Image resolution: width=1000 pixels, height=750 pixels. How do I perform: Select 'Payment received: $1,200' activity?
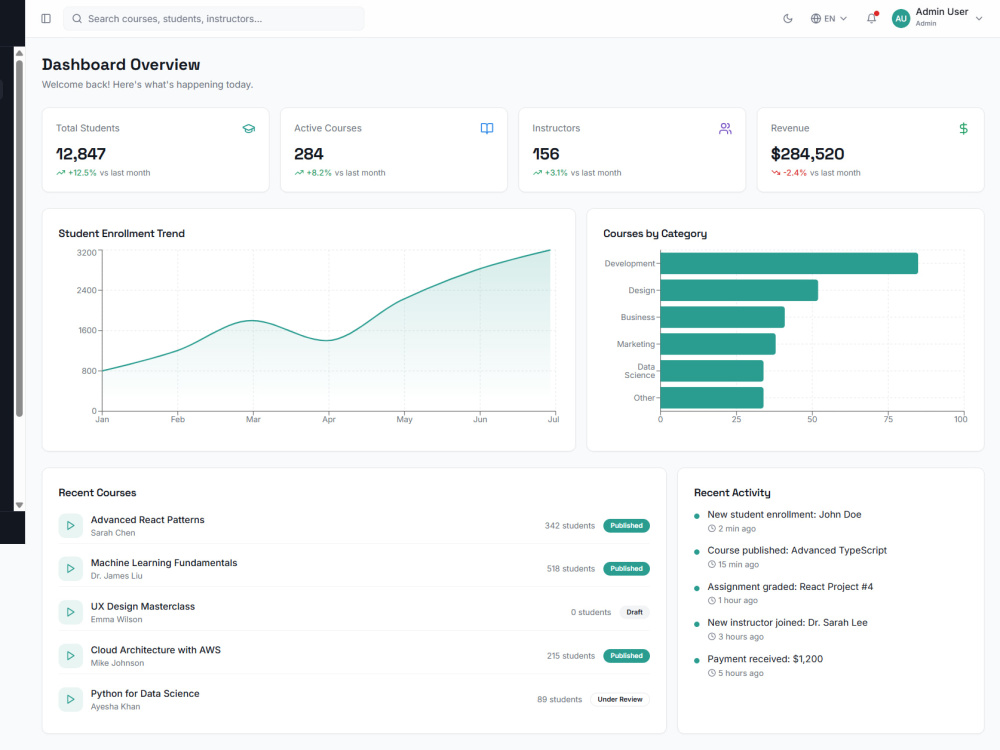pos(765,659)
